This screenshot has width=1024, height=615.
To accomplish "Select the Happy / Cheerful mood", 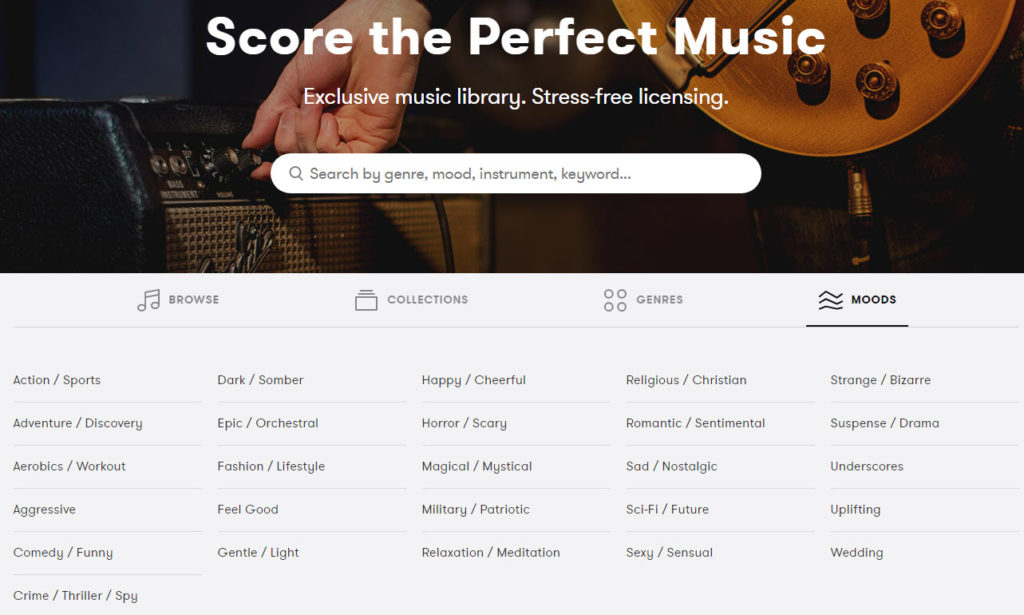I will click(473, 380).
